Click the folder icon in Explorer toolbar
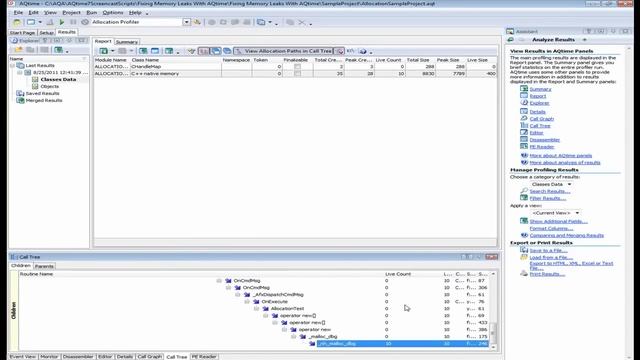 (x=18, y=50)
